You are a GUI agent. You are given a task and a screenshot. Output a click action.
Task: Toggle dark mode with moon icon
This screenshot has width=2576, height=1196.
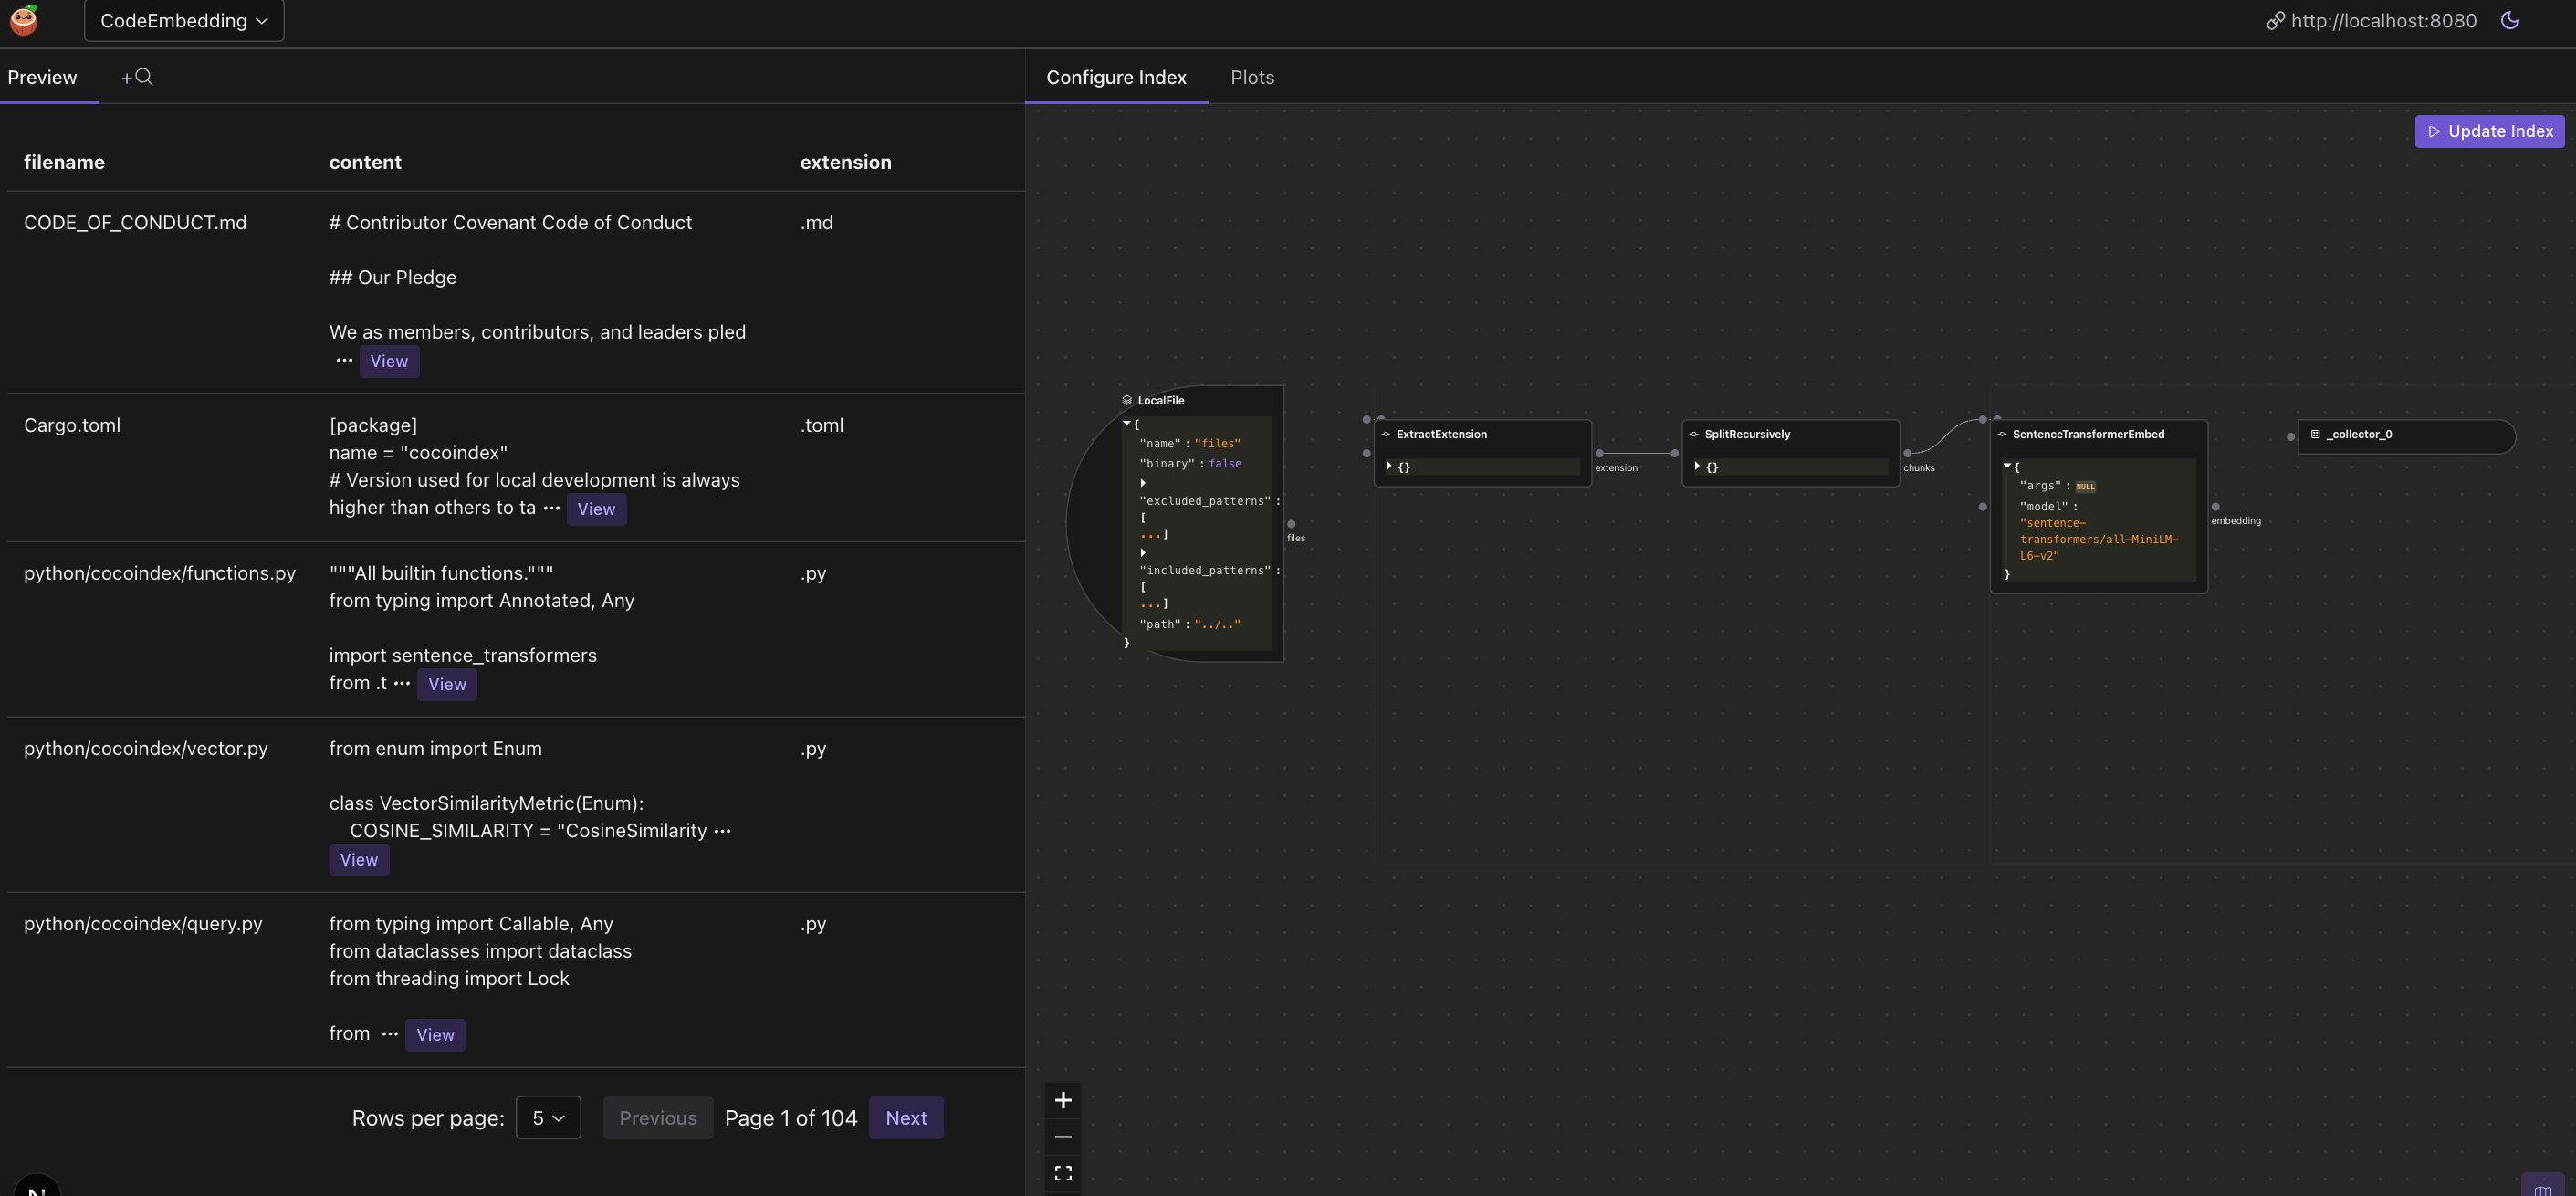pos(2509,20)
